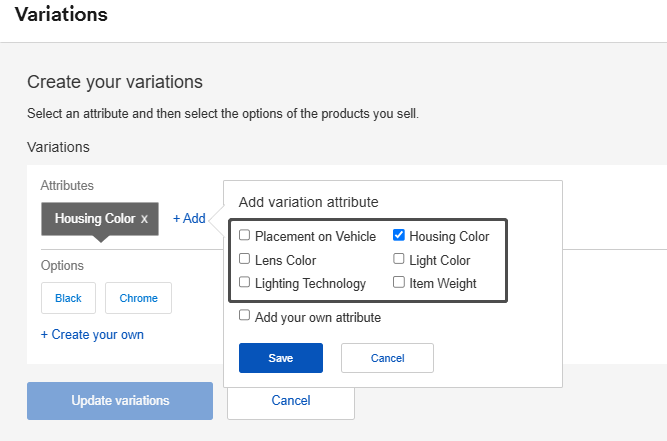Check the Placement on Vehicle checkbox
Image resolution: width=667 pixels, height=441 pixels.
pyautogui.click(x=245, y=236)
